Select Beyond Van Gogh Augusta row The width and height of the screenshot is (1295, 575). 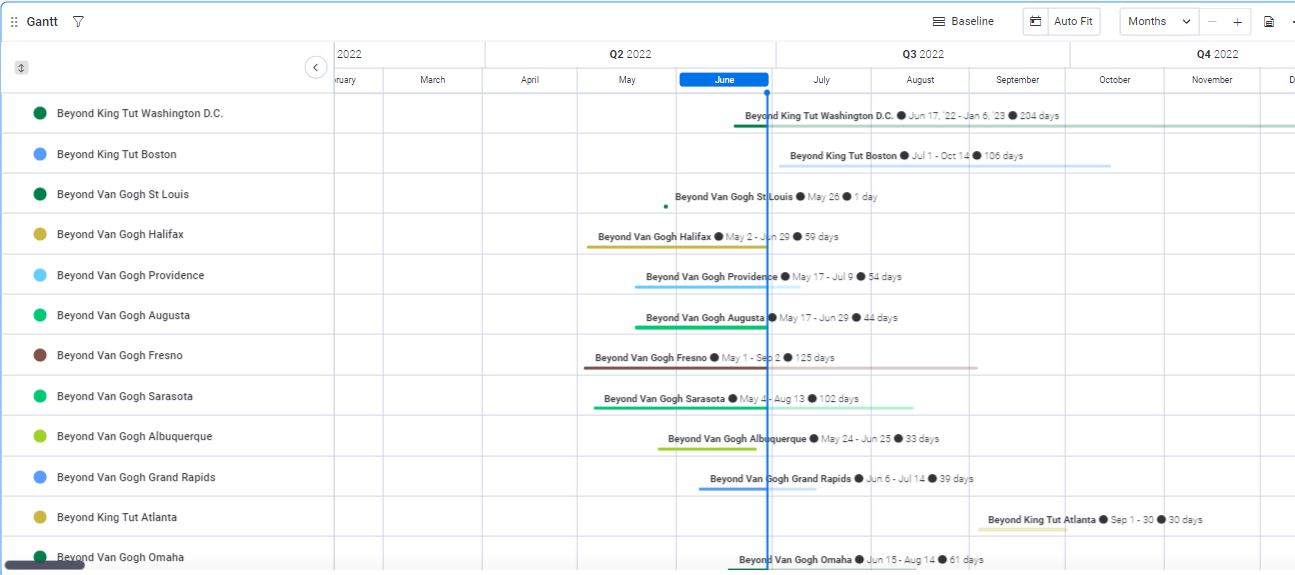[x=168, y=315]
